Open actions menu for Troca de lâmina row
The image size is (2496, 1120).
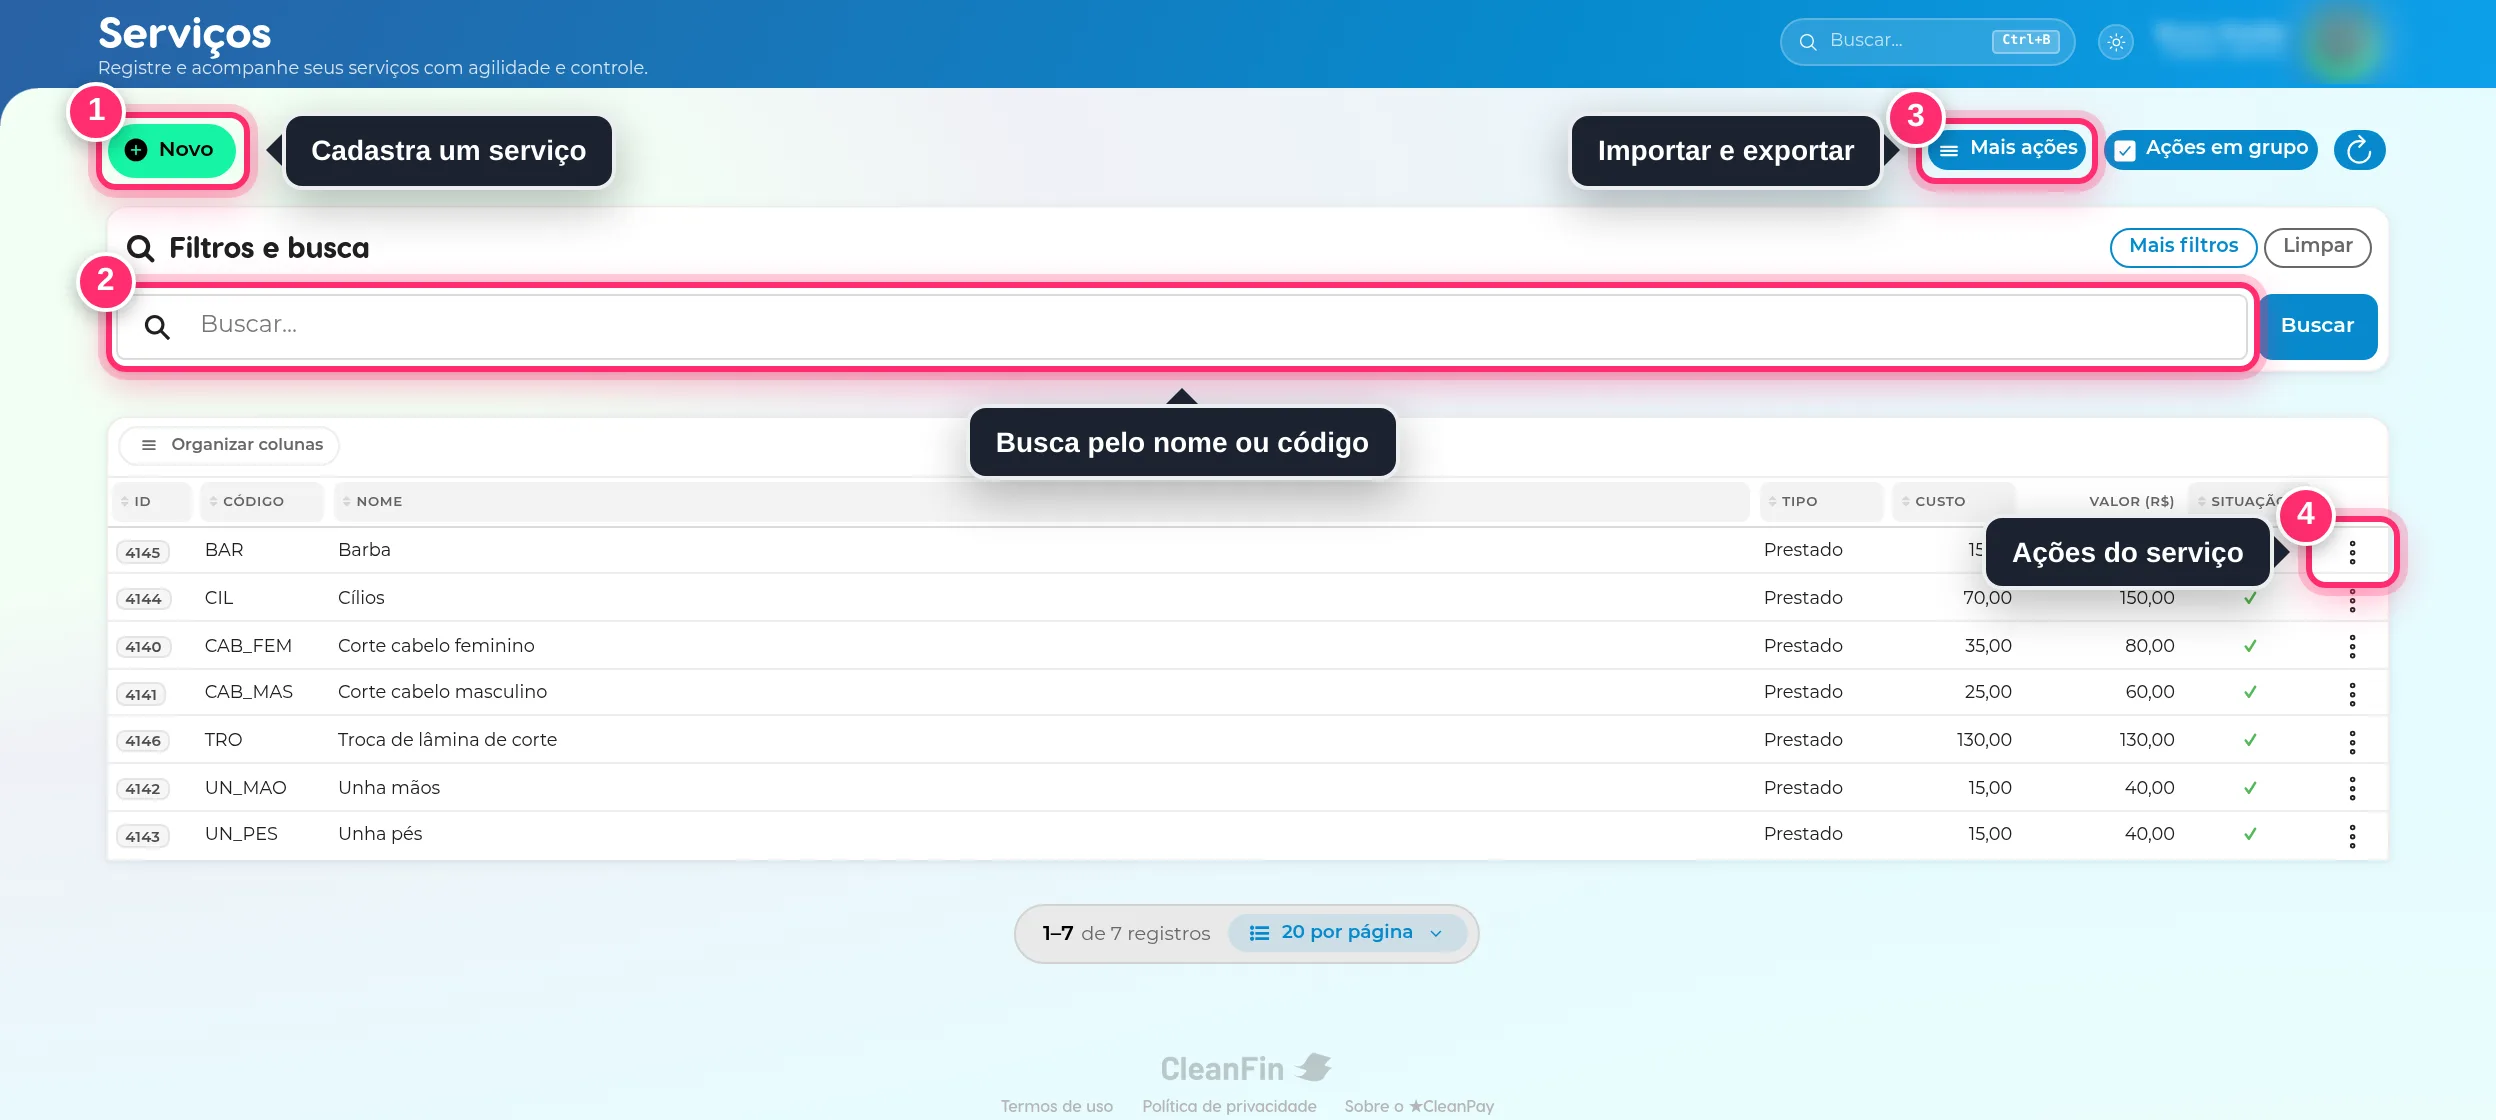click(2352, 742)
